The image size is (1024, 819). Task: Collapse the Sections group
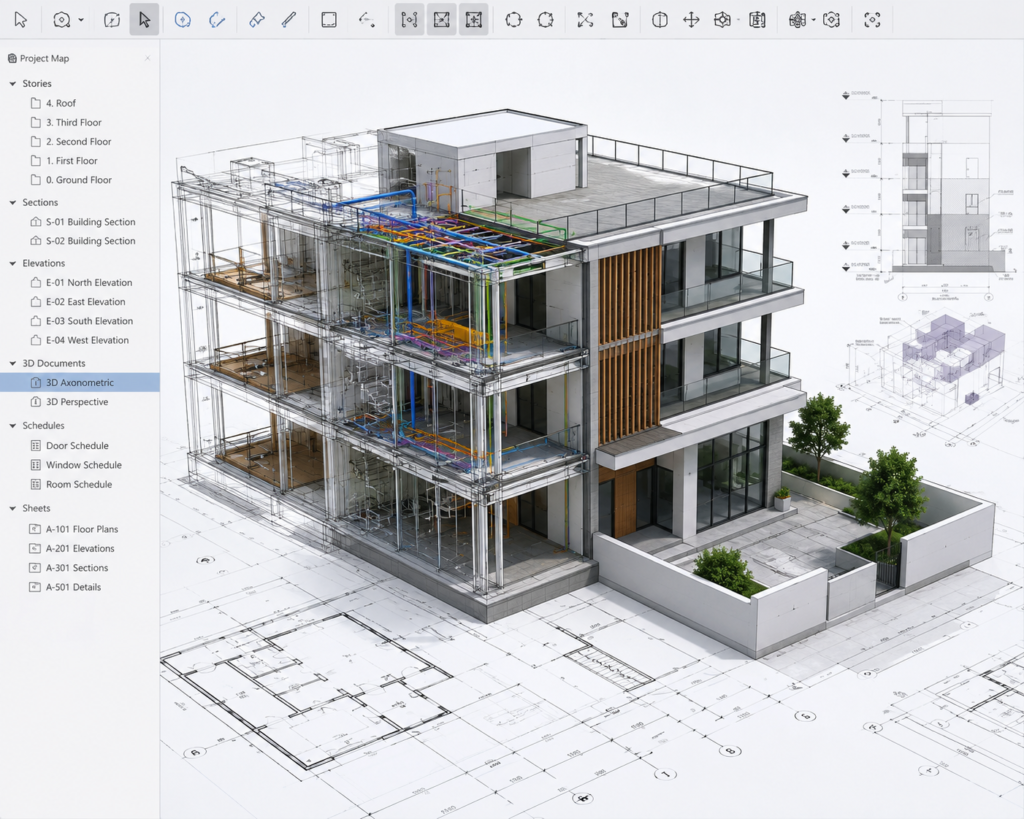click(x=12, y=202)
